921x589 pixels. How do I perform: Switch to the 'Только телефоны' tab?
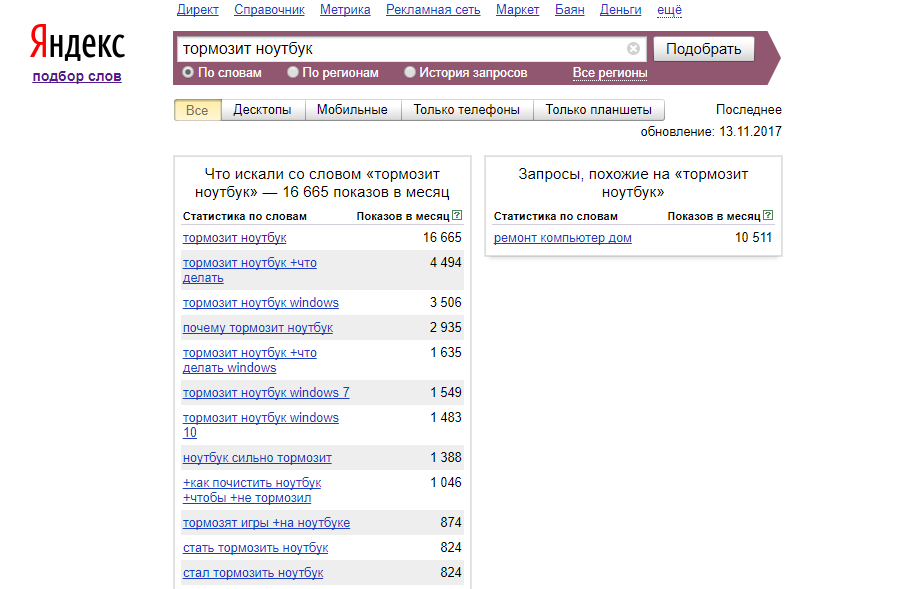click(x=467, y=110)
